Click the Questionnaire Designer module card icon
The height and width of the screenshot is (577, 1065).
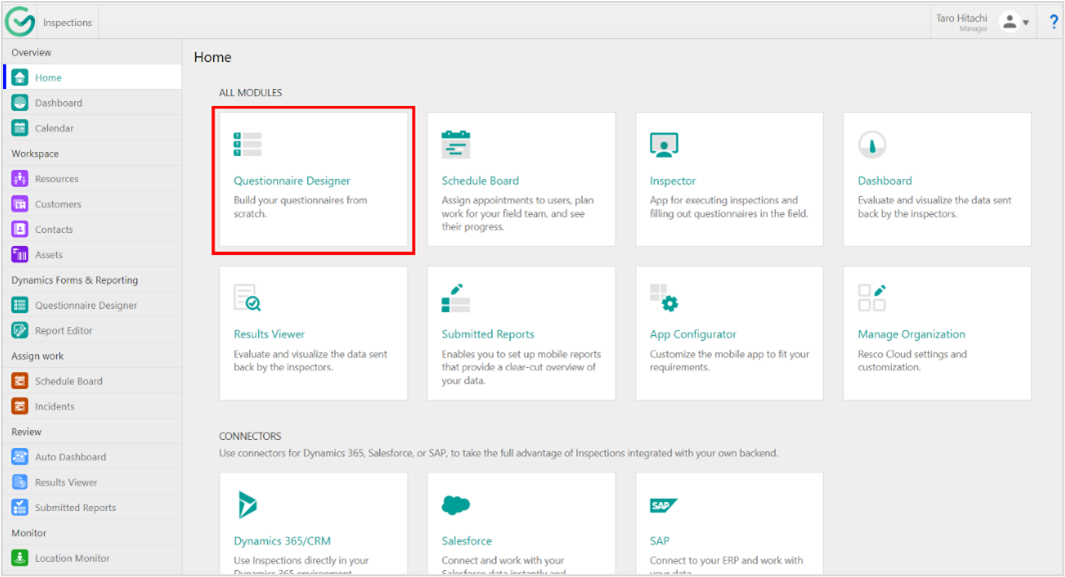point(248,145)
